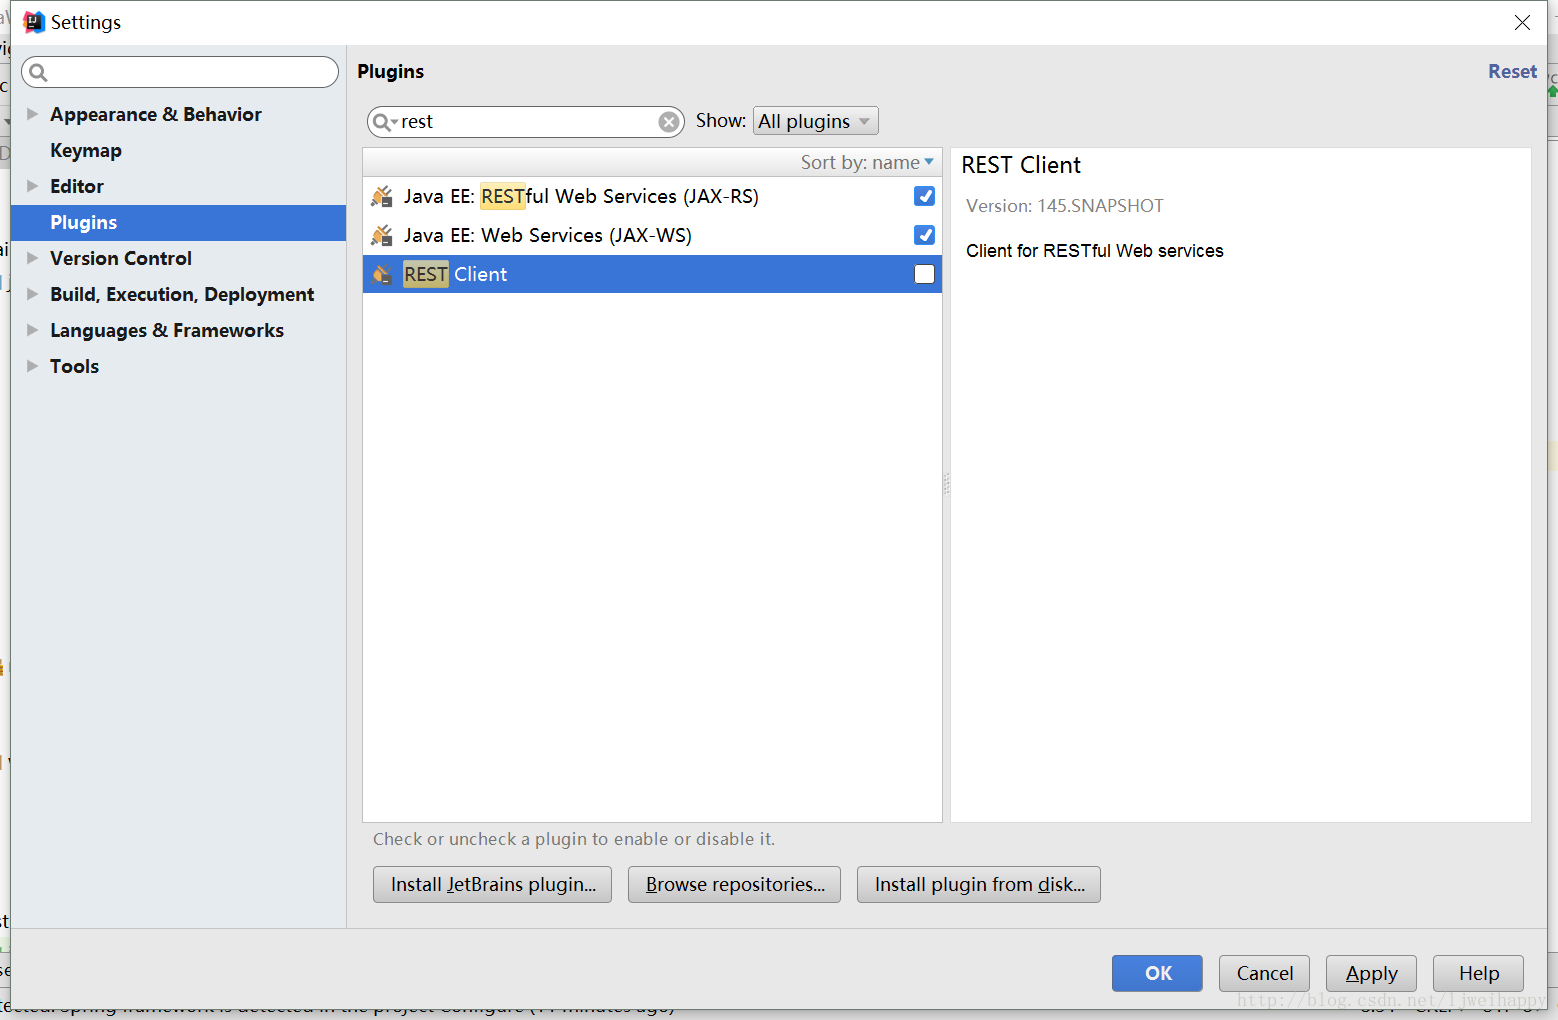The height and width of the screenshot is (1020, 1558).
Task: Confirm settings with OK button
Action: coord(1157,973)
